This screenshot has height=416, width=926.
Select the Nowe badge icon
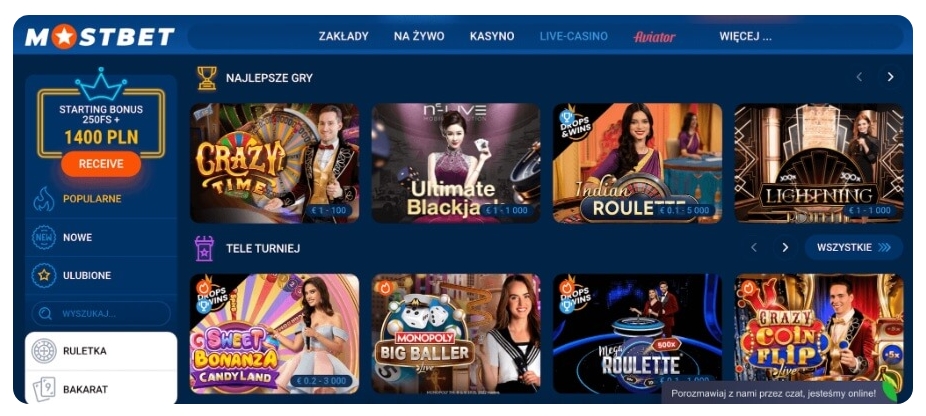[44, 238]
